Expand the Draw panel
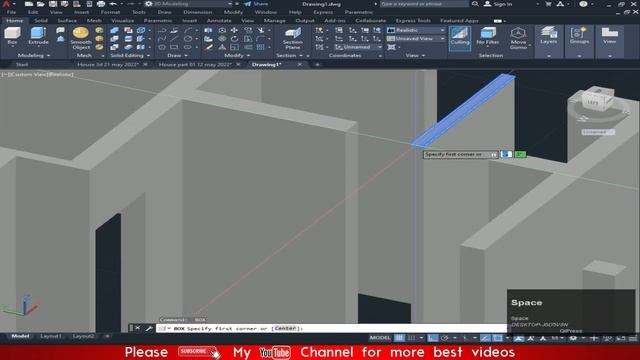Image resolution: width=640 pixels, height=360 pixels. click(x=177, y=56)
